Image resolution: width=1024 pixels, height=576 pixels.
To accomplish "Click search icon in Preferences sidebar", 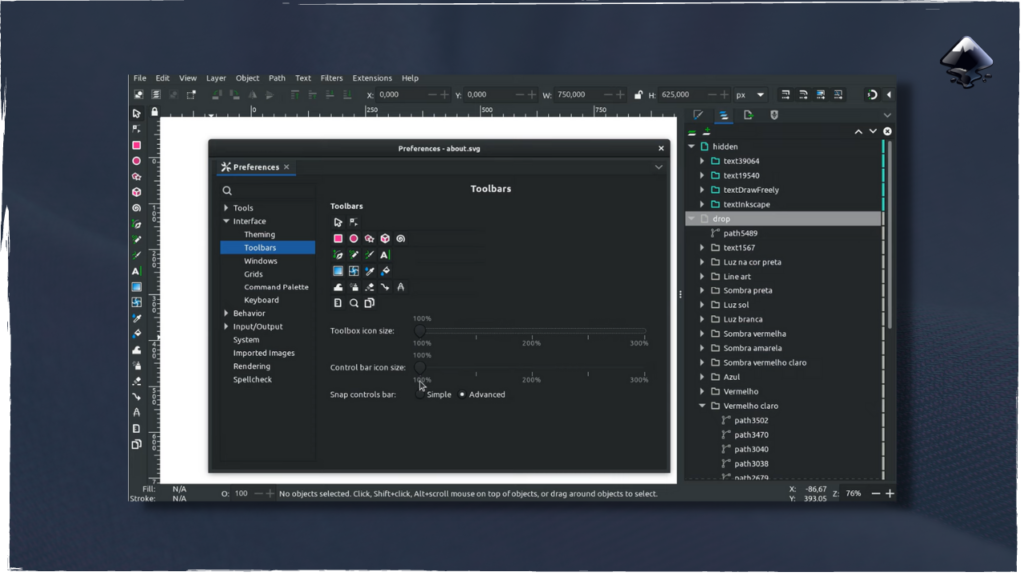I will coord(227,191).
